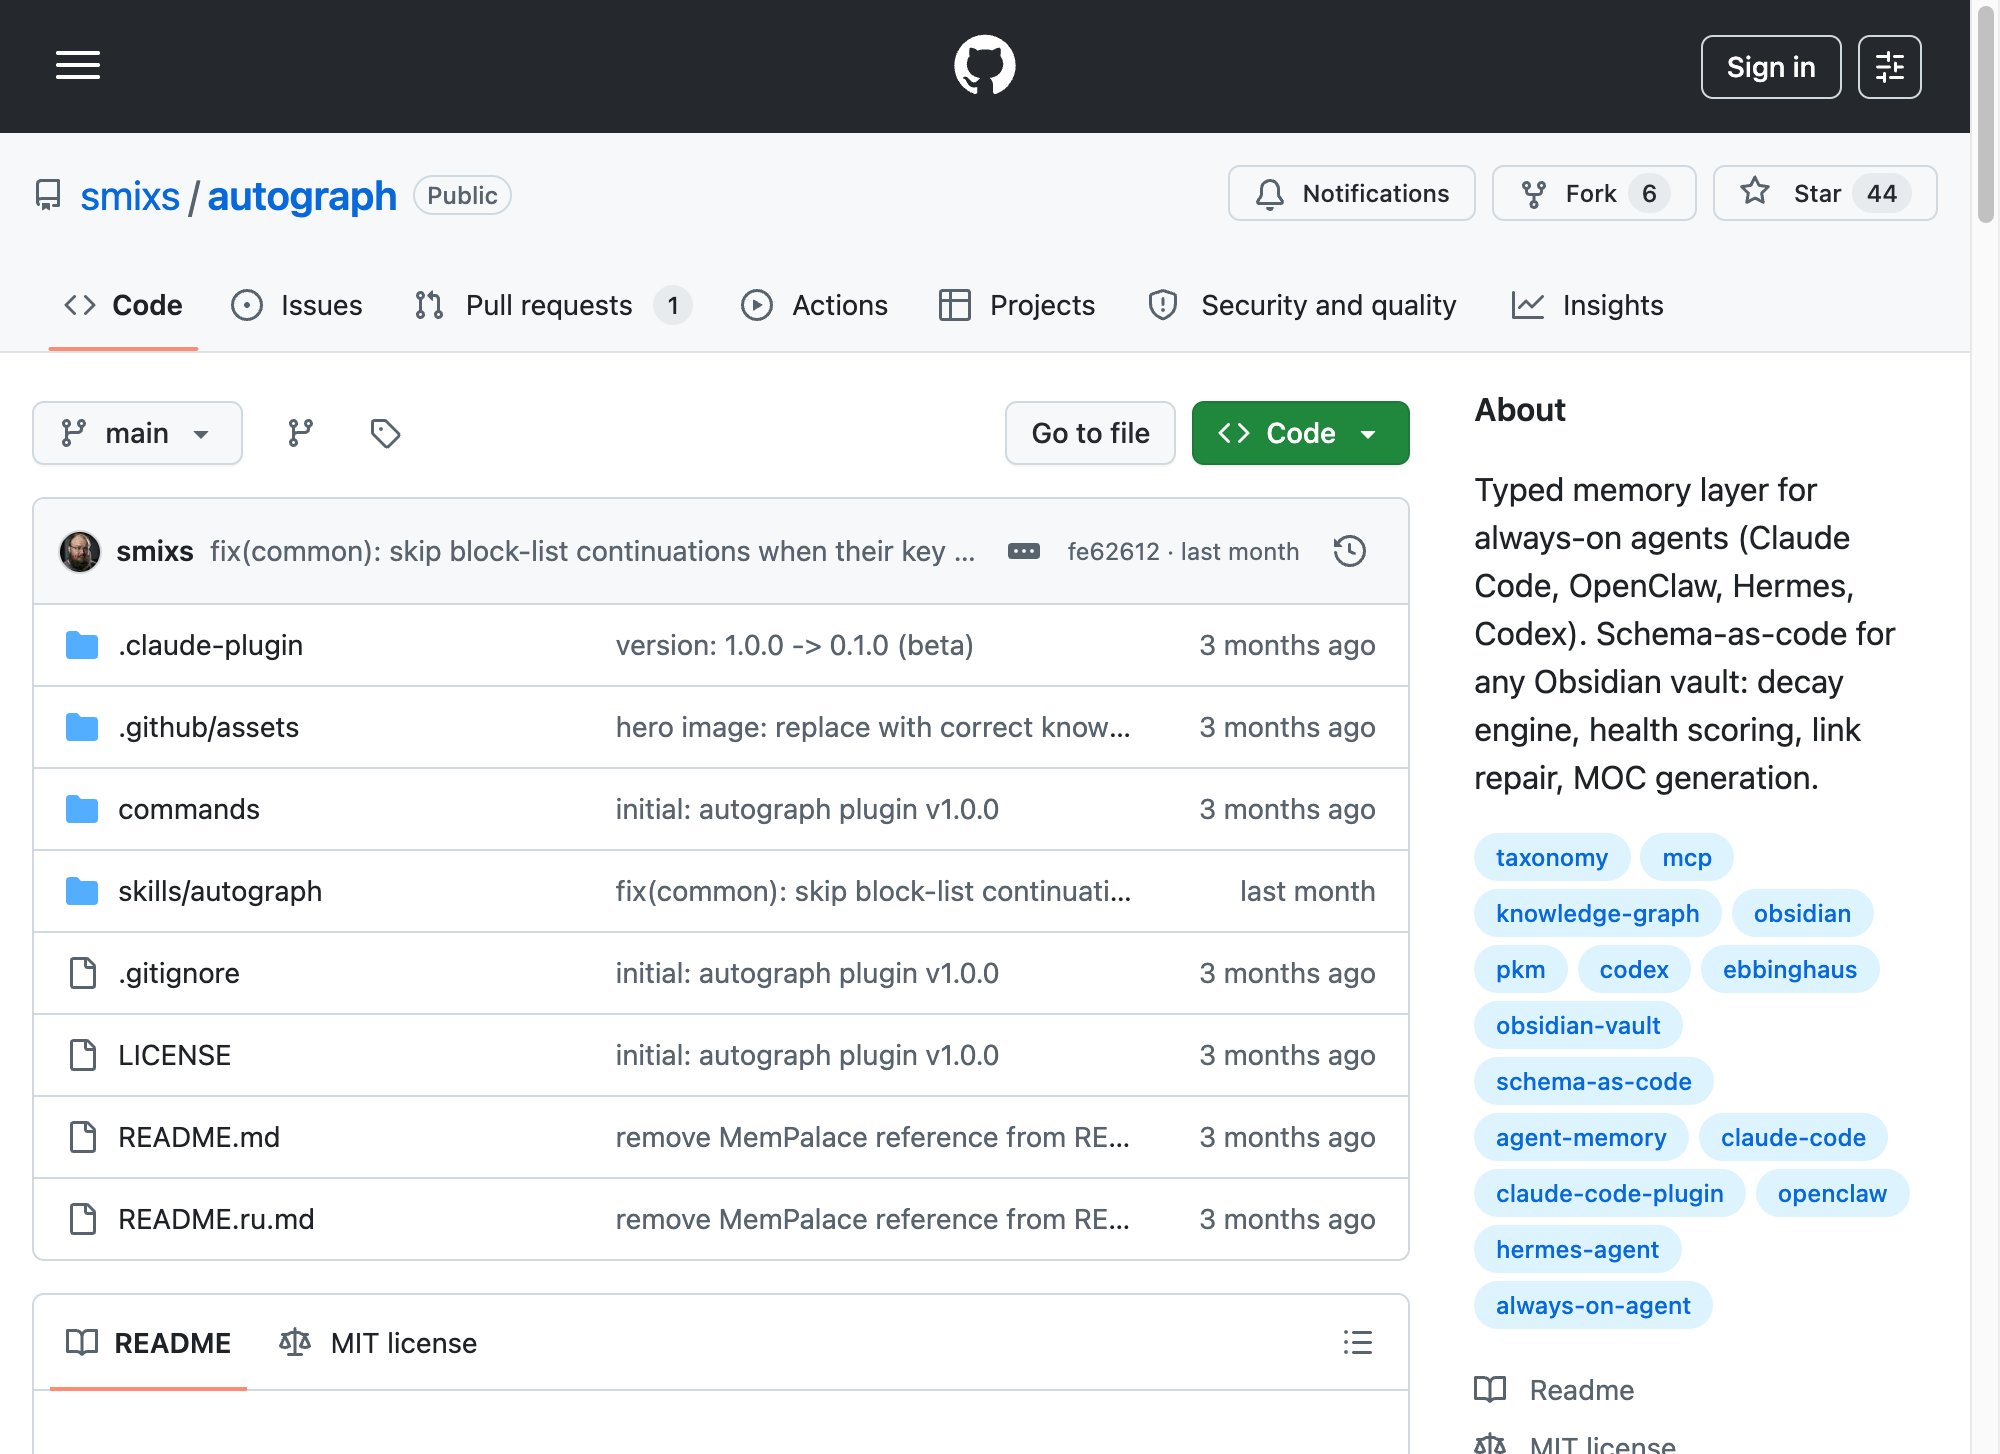
Task: Open the Projects tab
Action: [1017, 305]
